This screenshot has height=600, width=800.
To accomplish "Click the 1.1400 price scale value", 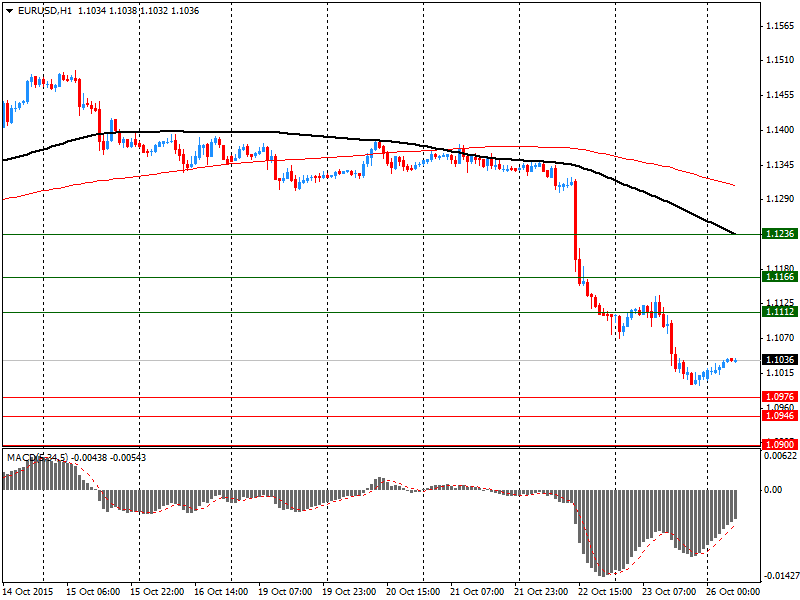I will click(781, 130).
